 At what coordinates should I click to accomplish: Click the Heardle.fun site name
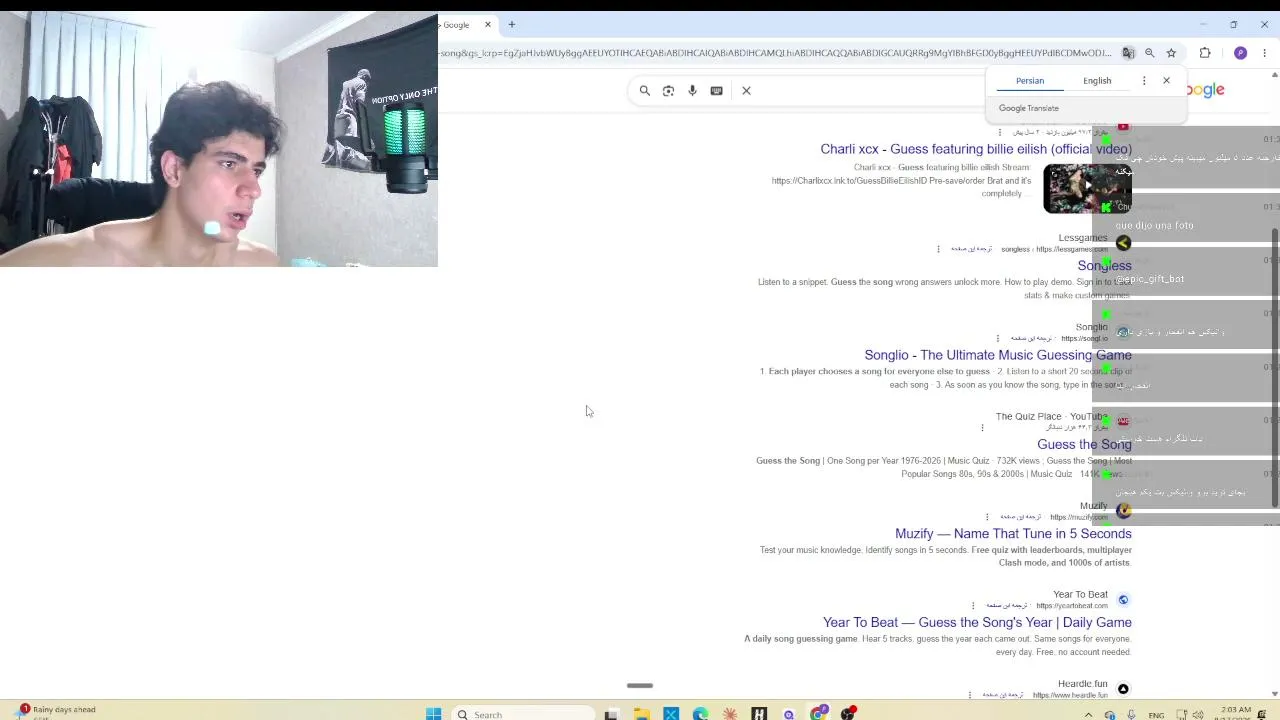click(1082, 684)
